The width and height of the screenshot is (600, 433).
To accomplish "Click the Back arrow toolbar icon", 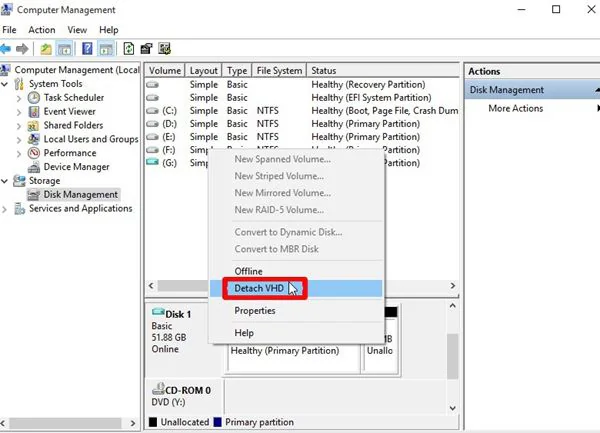I will click(x=5, y=49).
